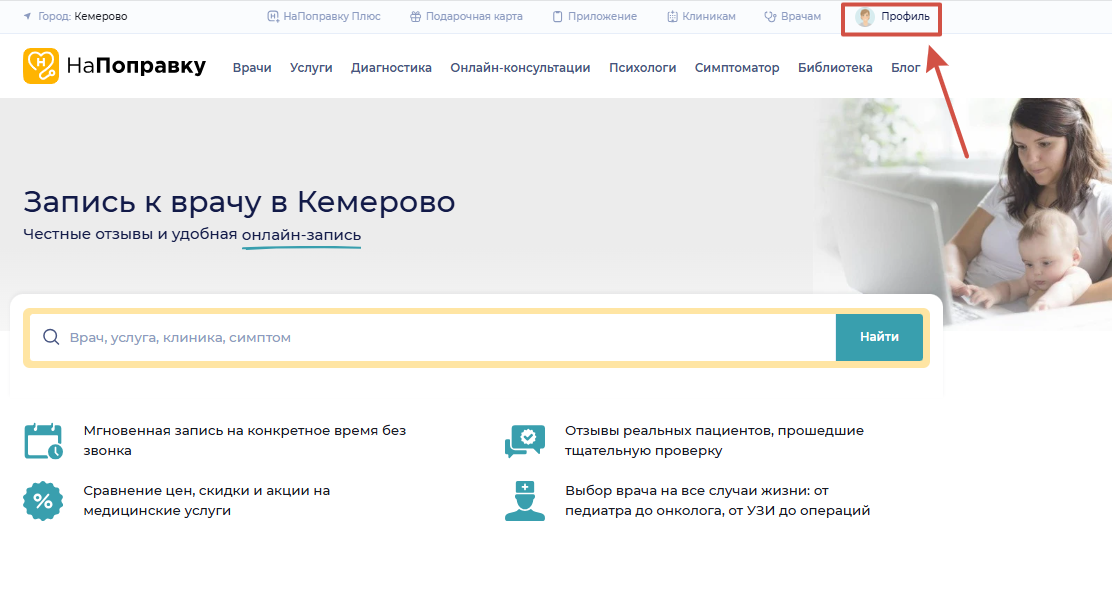Screen dimensions: 1112x594
Task: Focus the Врач, услуга, клиника, симптом search field
Action: [x=433, y=337]
